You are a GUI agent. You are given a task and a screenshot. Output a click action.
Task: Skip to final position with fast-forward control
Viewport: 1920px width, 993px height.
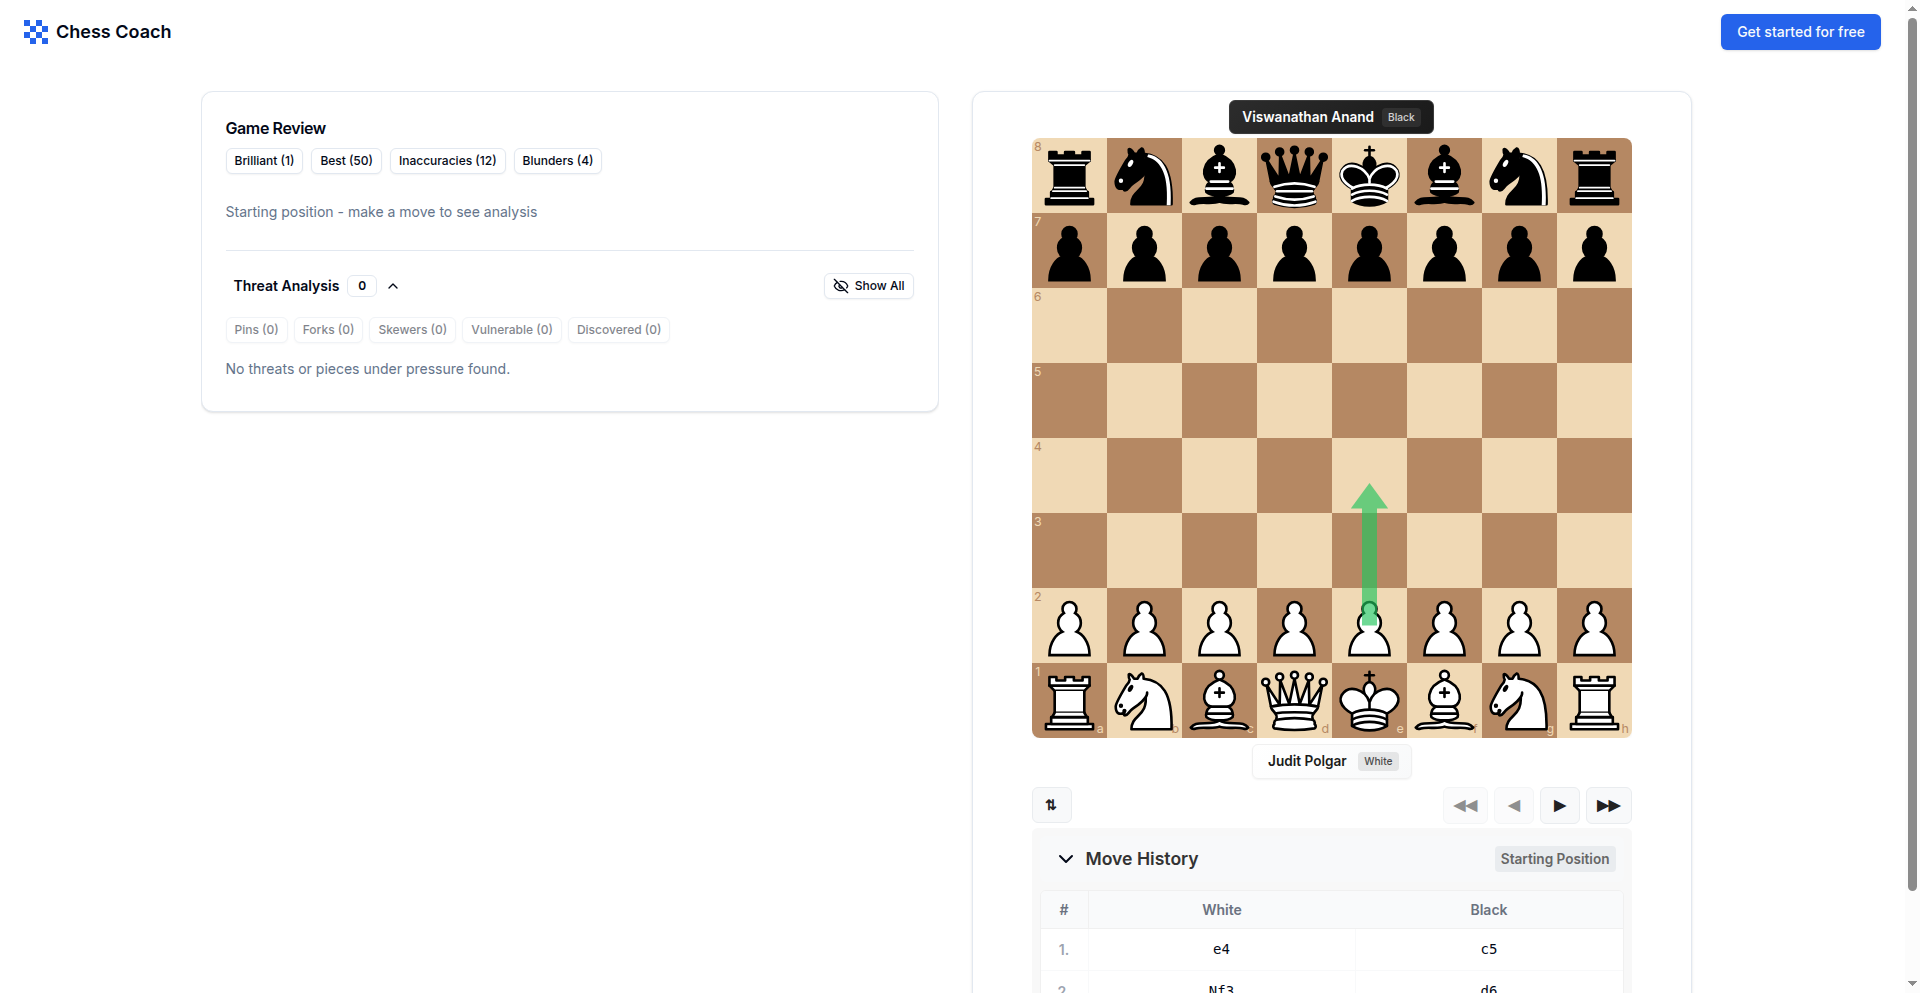(1608, 805)
